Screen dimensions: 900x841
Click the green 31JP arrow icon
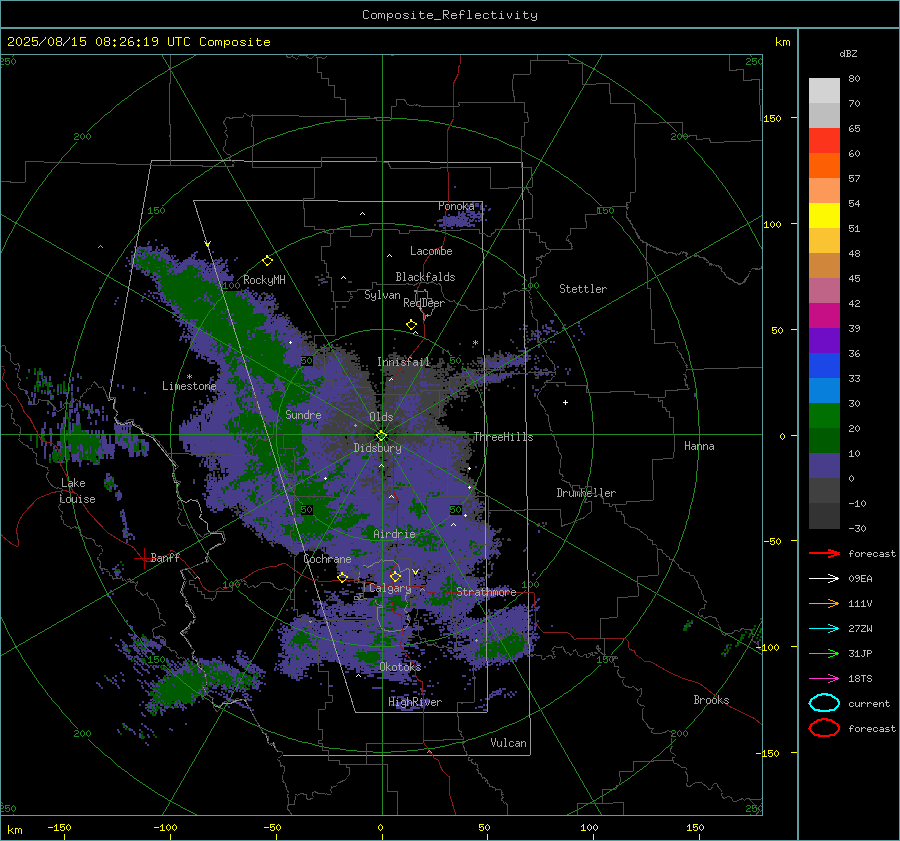click(824, 653)
